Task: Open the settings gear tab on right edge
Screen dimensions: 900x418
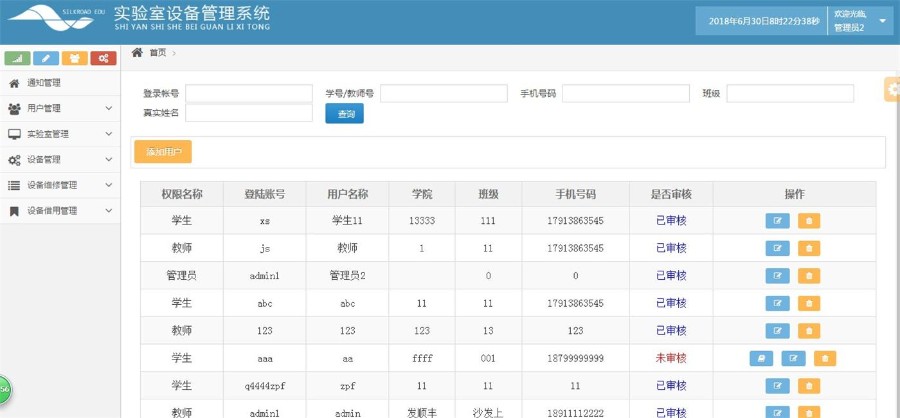Action: coord(893,89)
